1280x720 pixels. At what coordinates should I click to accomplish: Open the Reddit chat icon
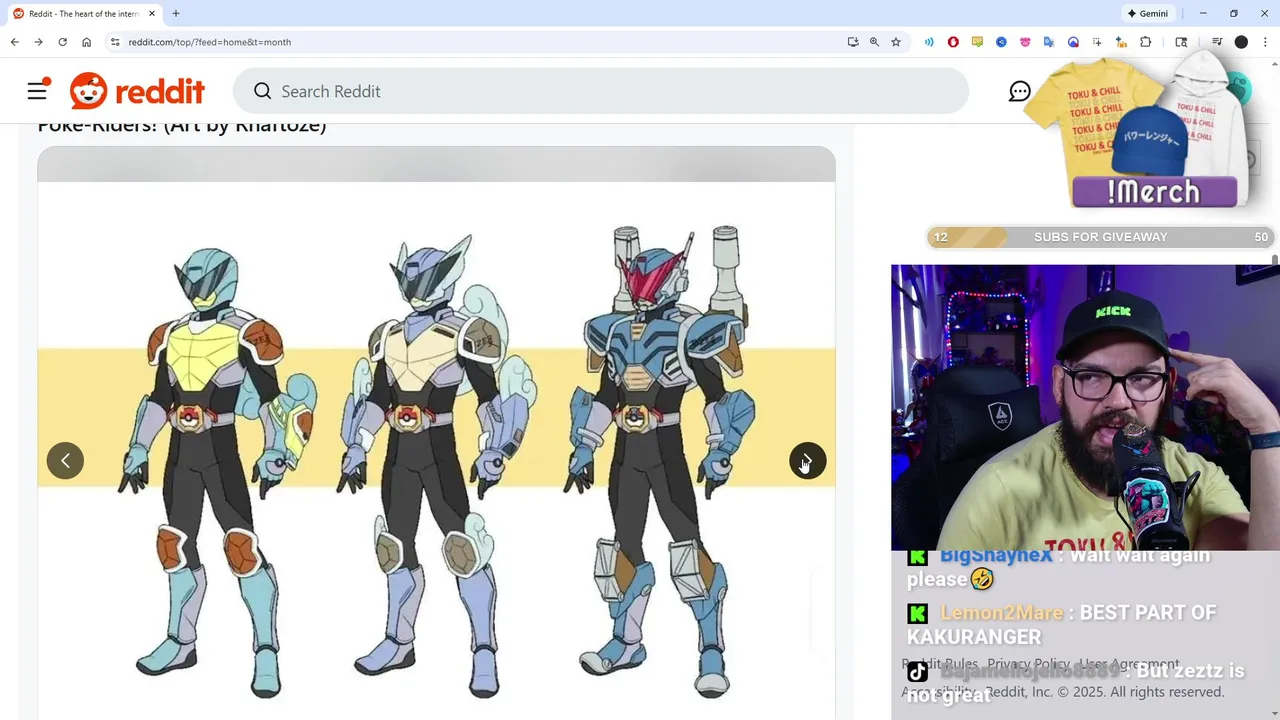point(1019,91)
